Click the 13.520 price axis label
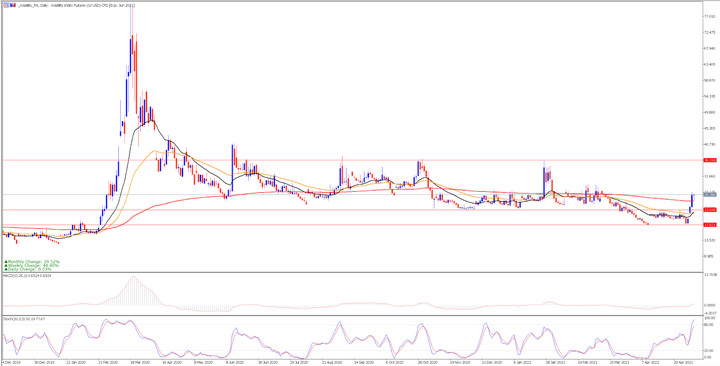720x366 pixels. [x=709, y=240]
